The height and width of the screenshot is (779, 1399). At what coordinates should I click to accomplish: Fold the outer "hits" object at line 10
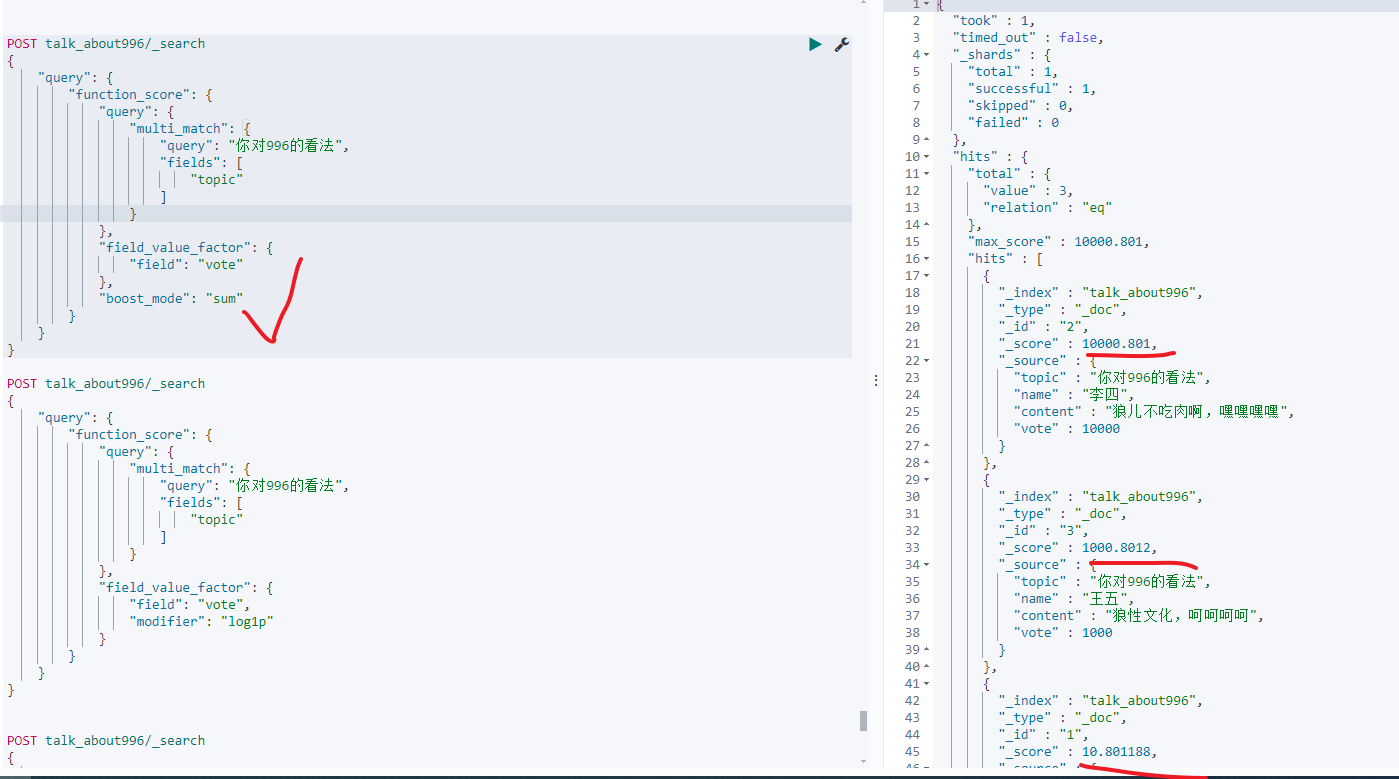coord(926,156)
